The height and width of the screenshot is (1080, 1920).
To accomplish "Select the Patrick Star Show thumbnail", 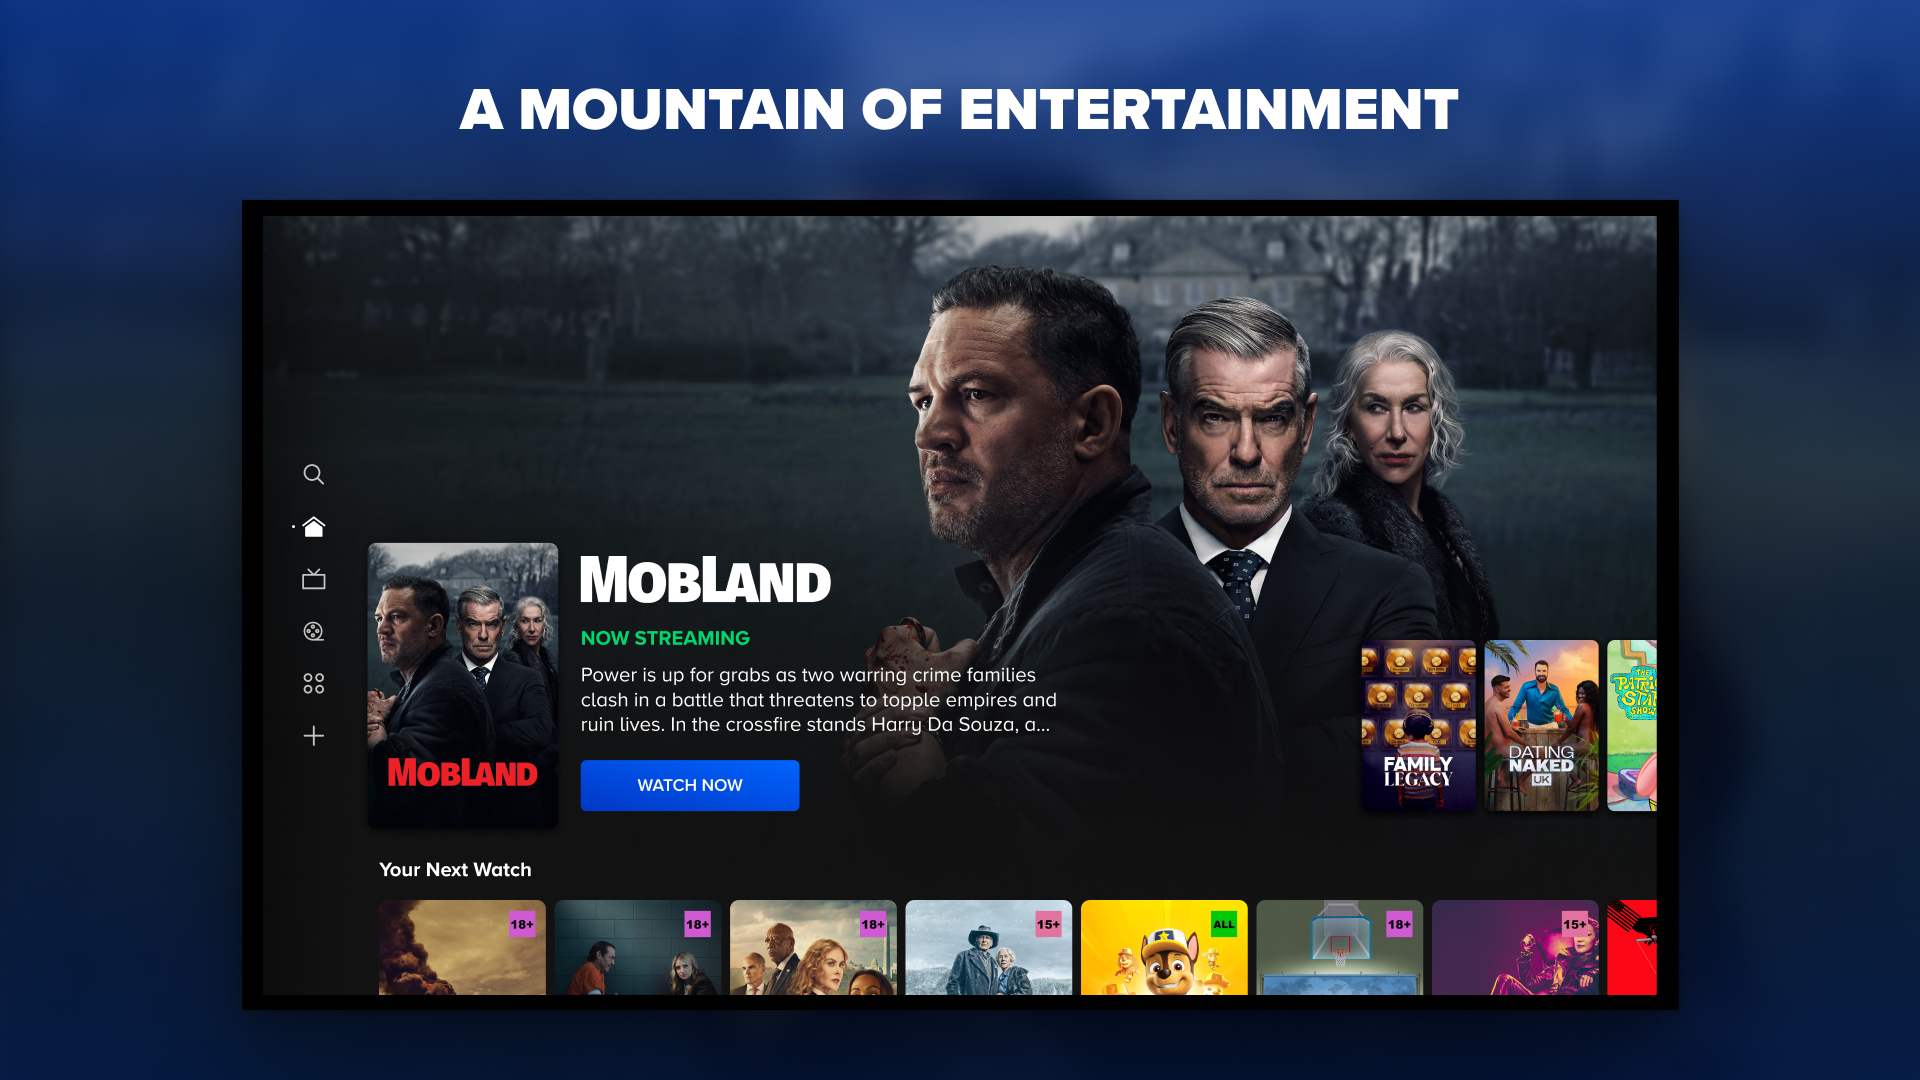I will tap(1632, 725).
